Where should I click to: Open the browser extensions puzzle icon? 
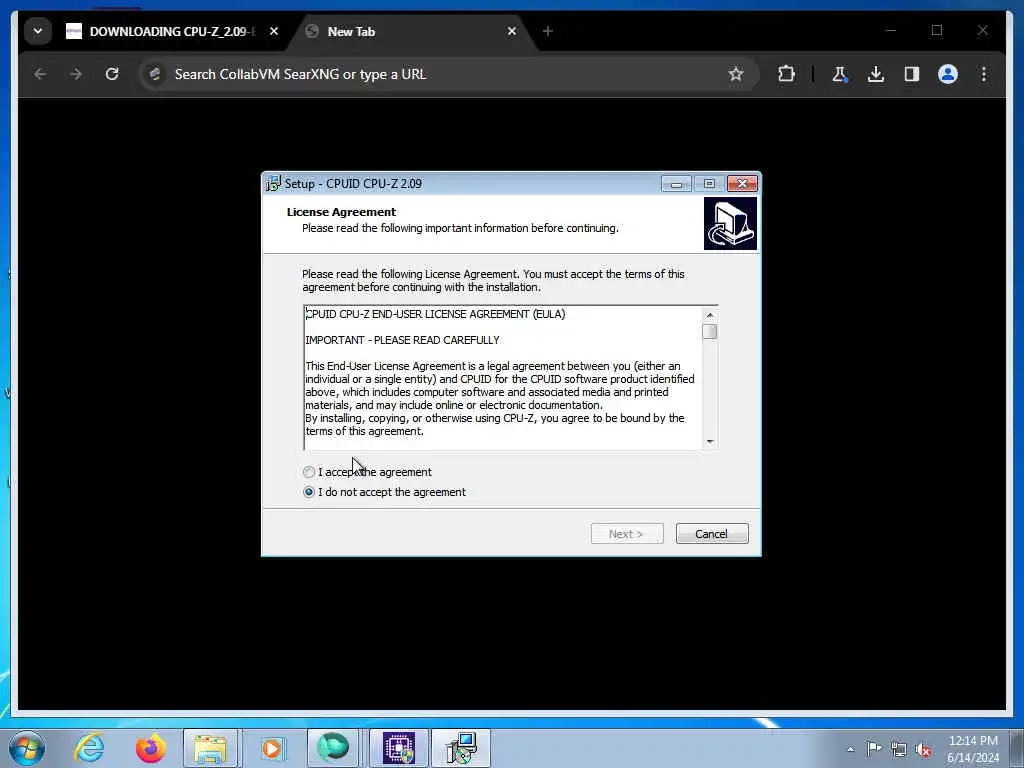click(x=786, y=74)
